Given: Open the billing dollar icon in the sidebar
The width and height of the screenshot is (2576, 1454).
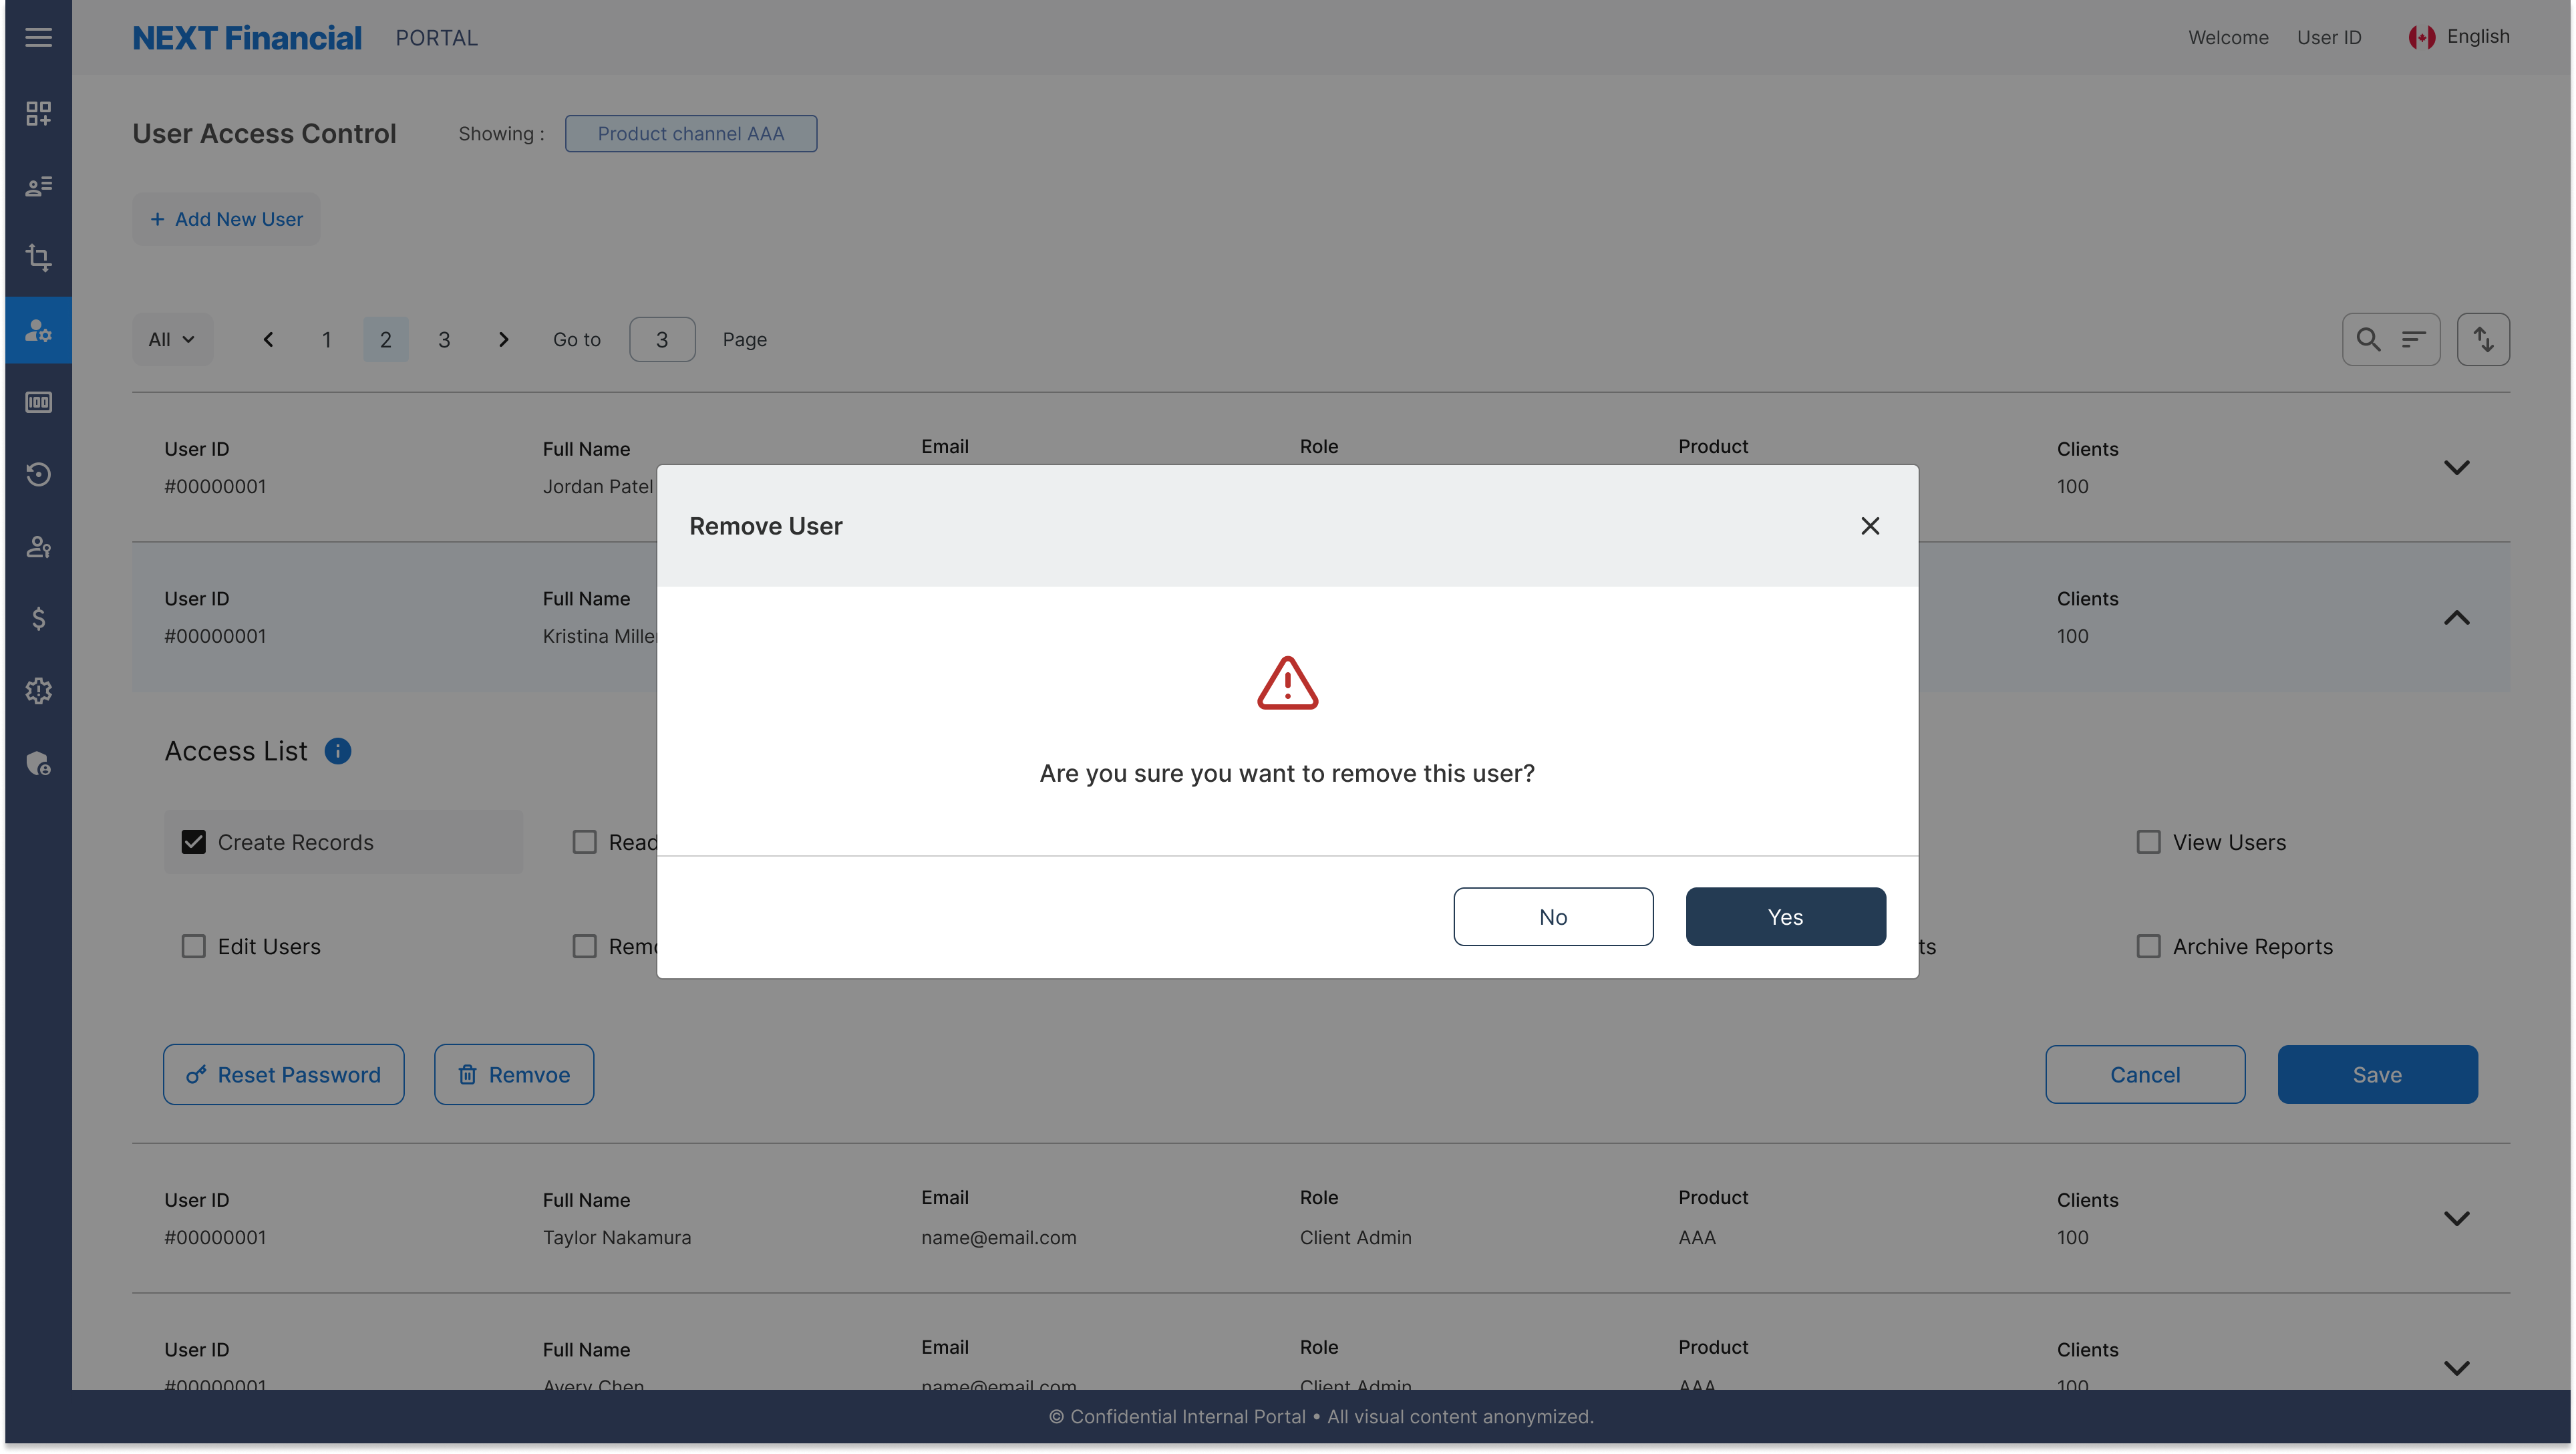Looking at the screenshot, I should pos(38,618).
